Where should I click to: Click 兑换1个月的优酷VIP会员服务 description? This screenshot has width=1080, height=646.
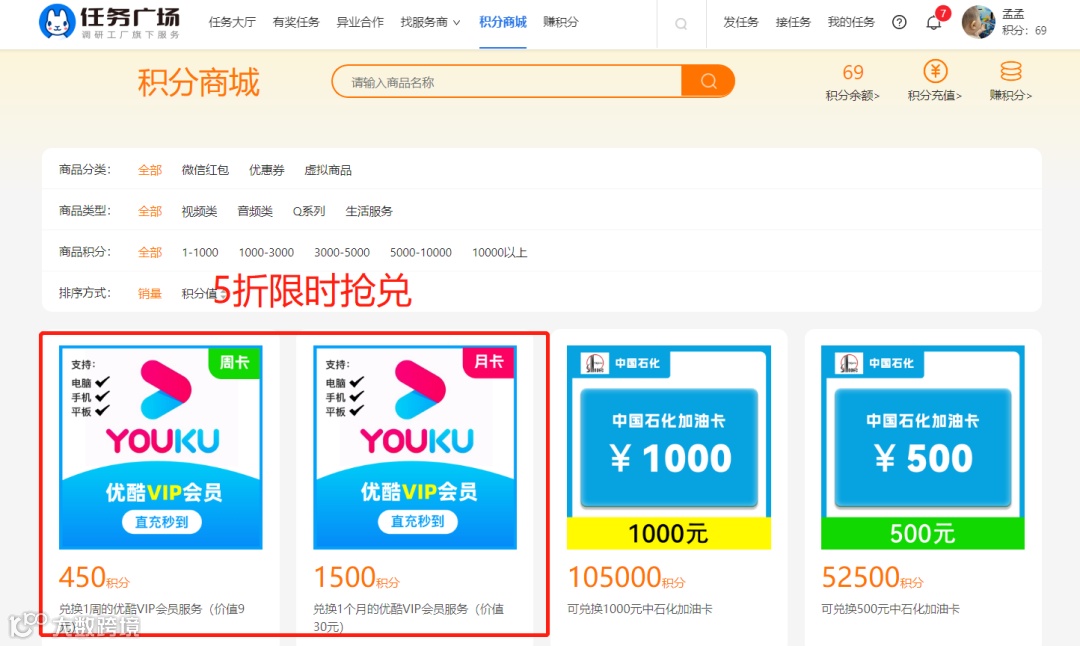tap(408, 618)
